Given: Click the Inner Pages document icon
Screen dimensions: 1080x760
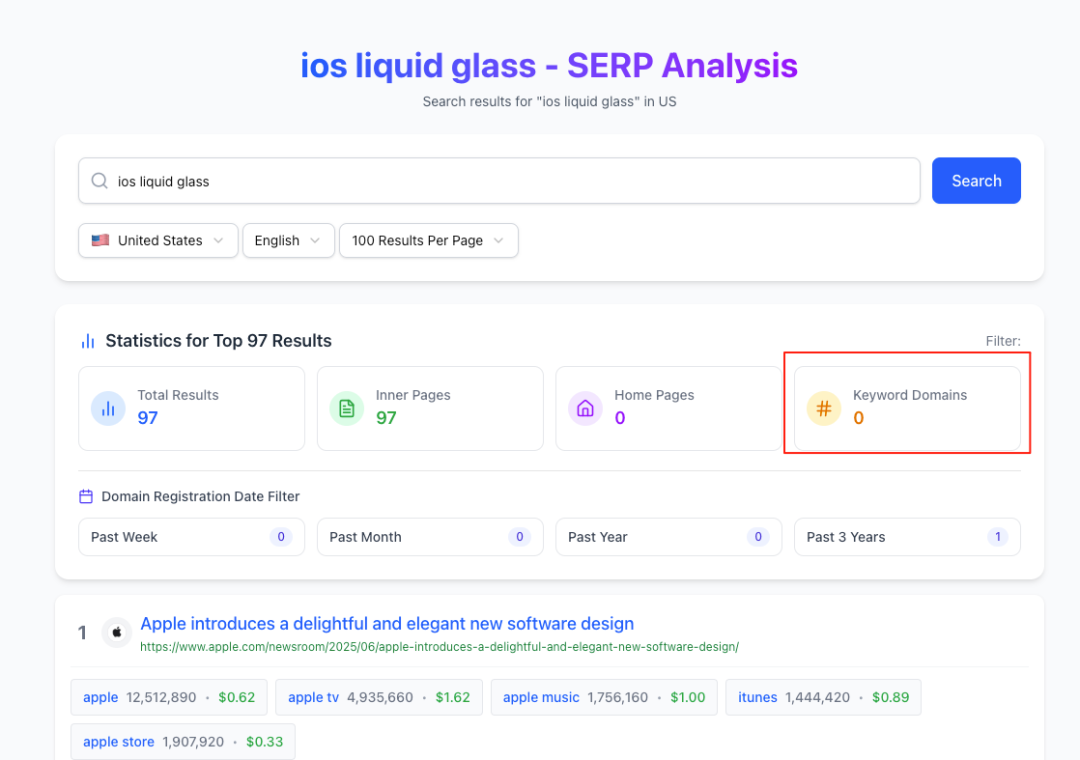Looking at the screenshot, I should click(346, 409).
